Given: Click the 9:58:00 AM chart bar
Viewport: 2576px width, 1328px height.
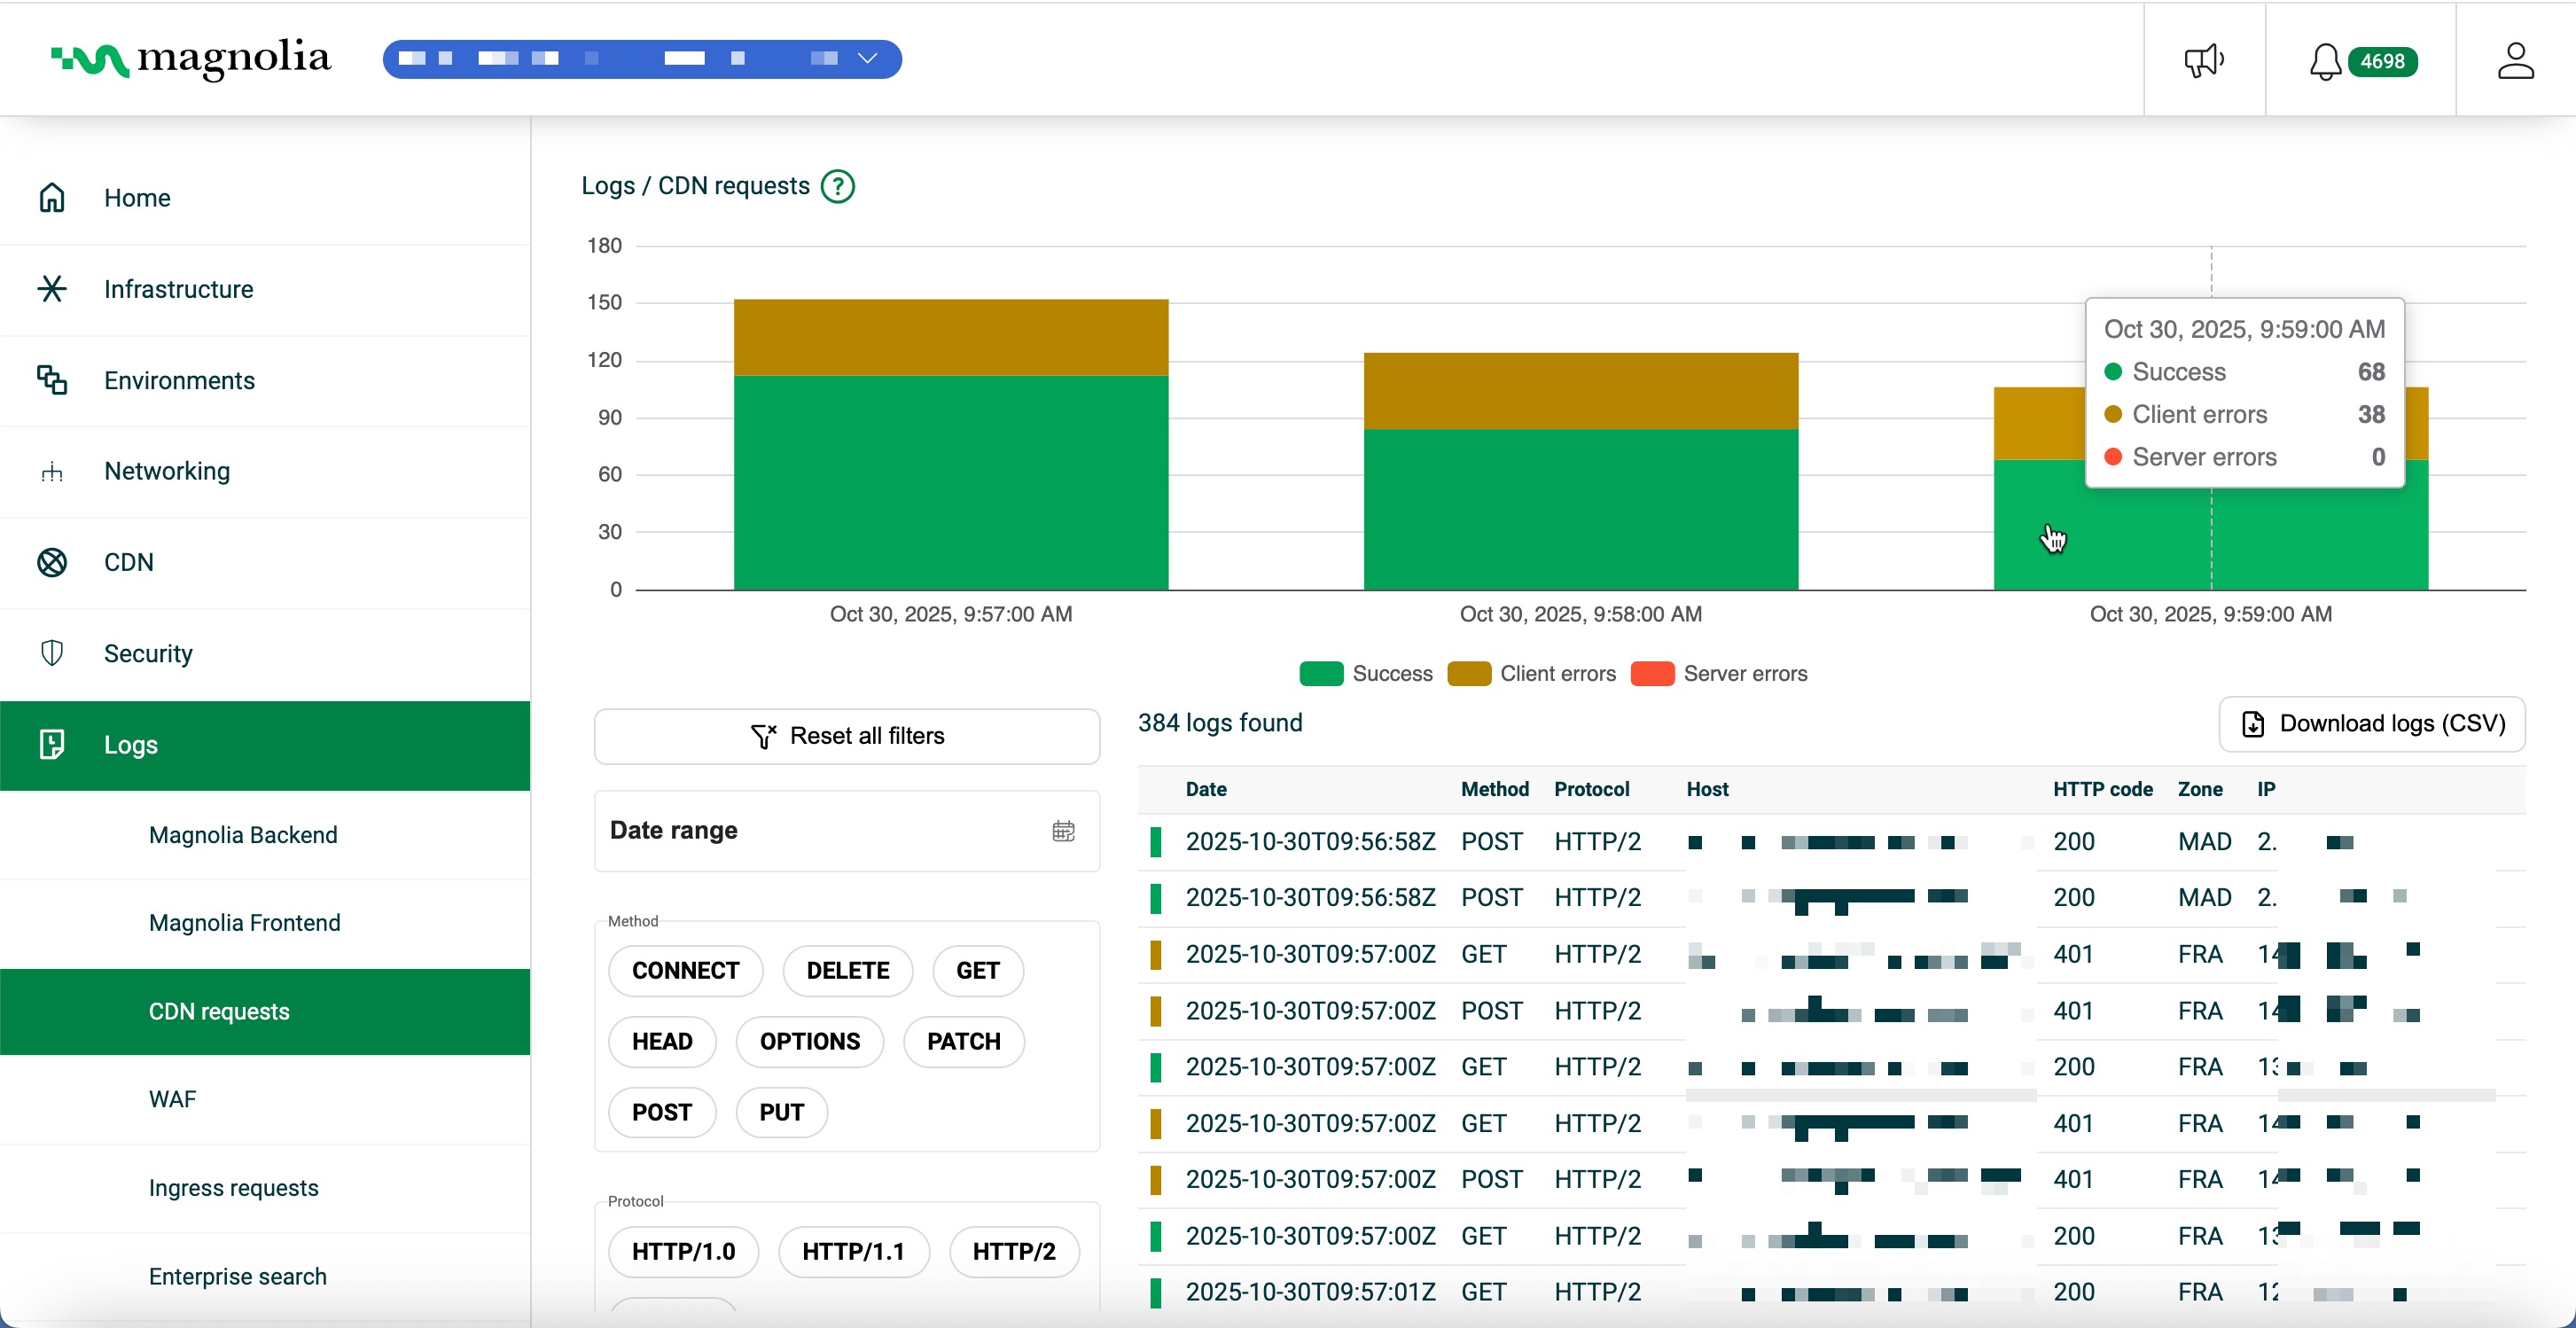Looking at the screenshot, I should pyautogui.click(x=1581, y=471).
